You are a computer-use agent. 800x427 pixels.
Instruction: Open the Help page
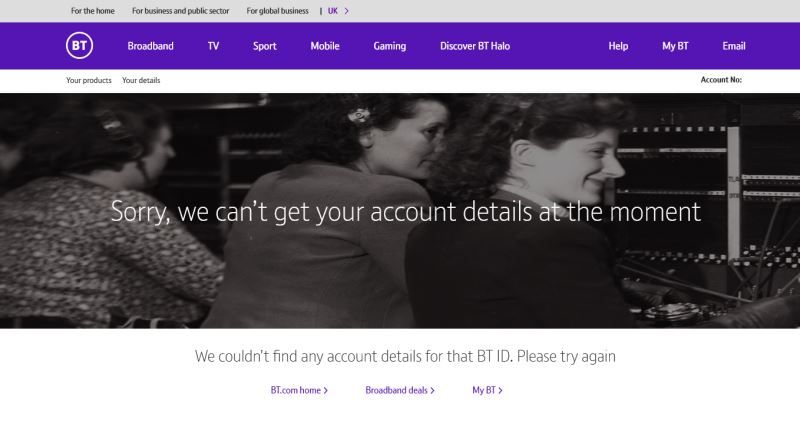(618, 46)
